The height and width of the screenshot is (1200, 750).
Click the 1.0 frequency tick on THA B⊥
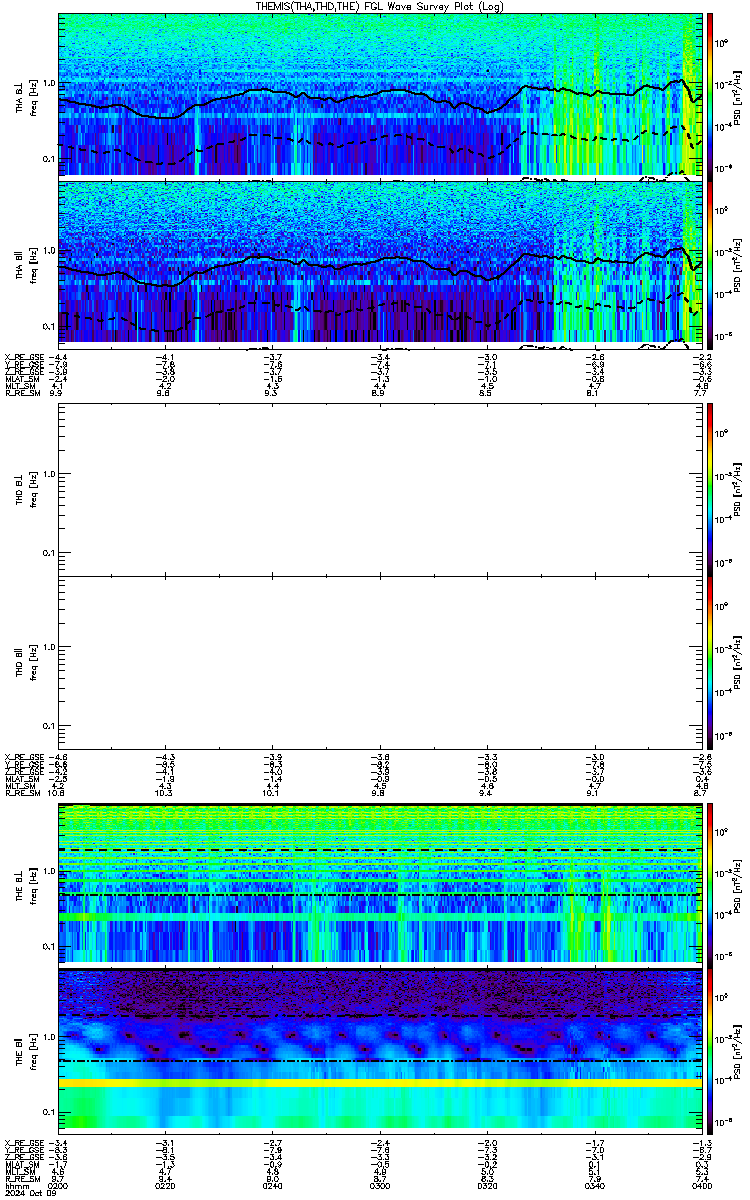click(48, 82)
